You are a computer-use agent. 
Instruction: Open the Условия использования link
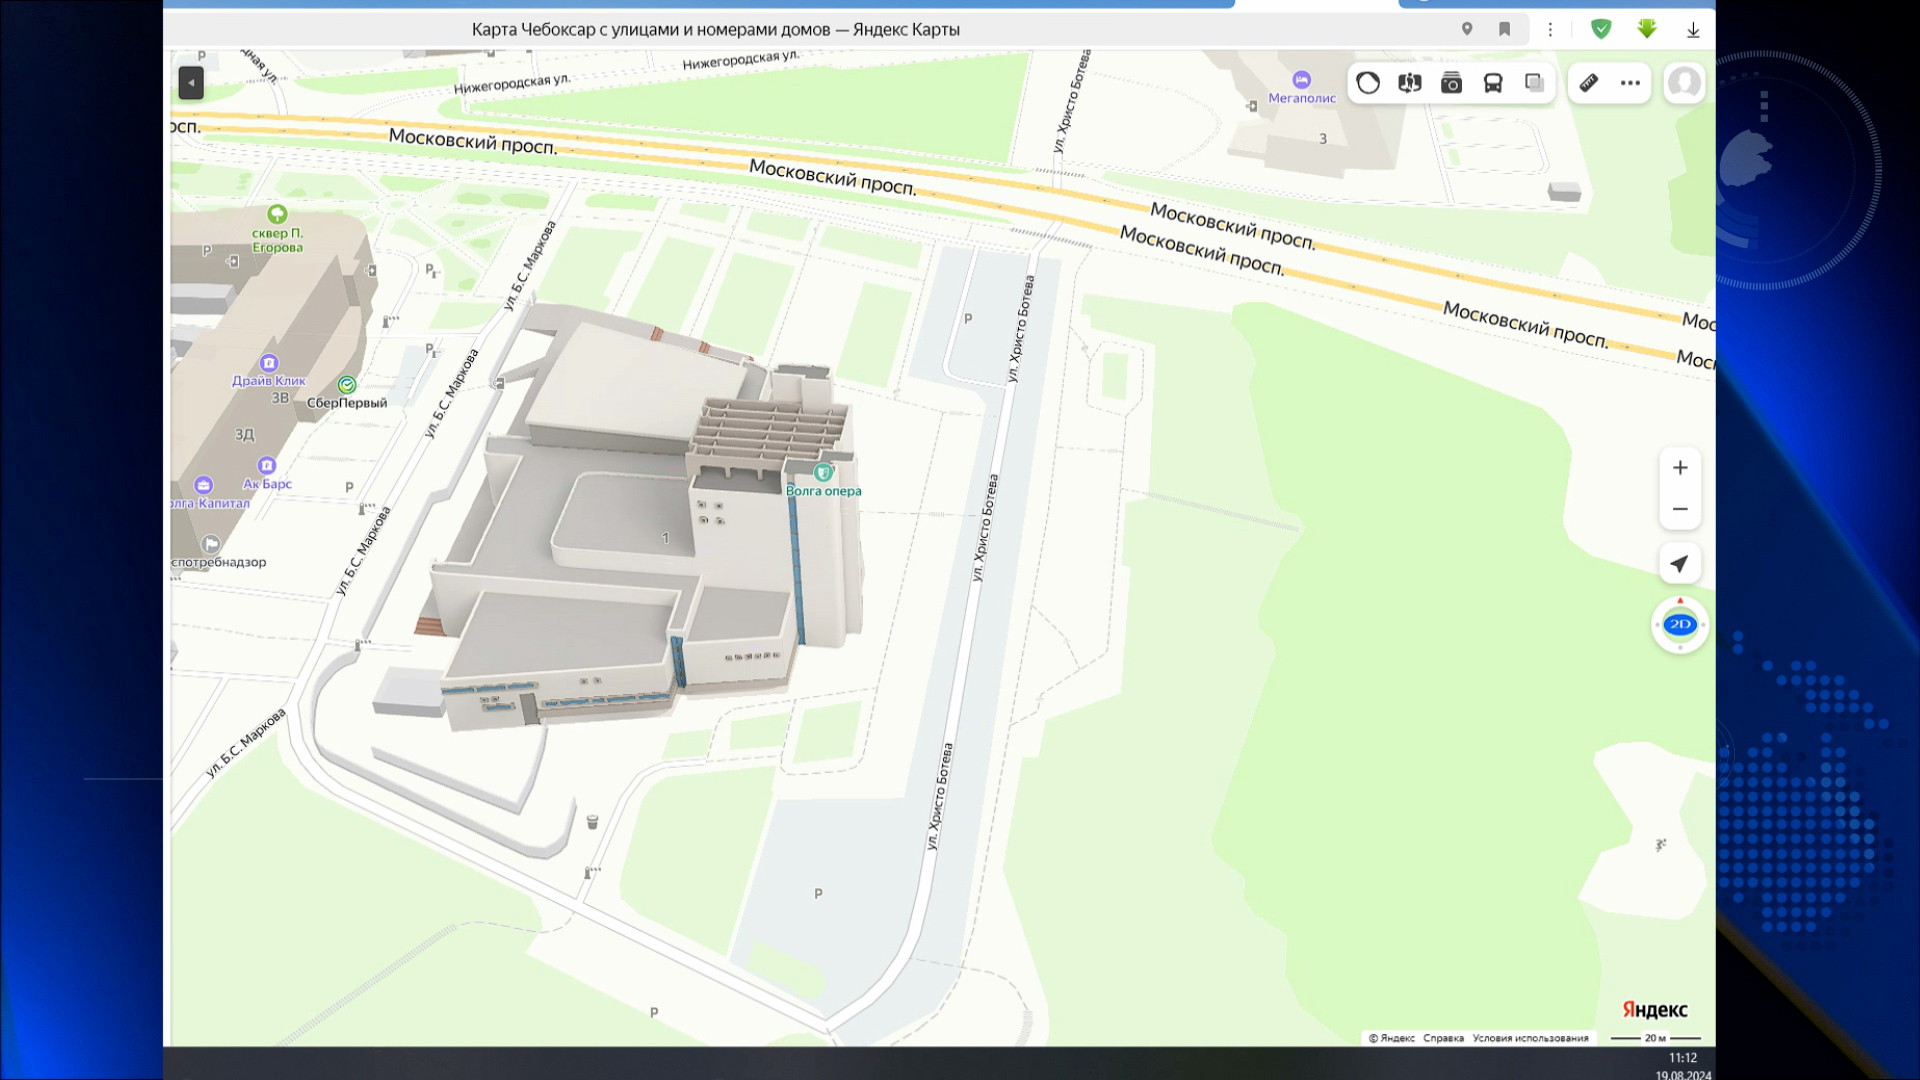(x=1530, y=1038)
